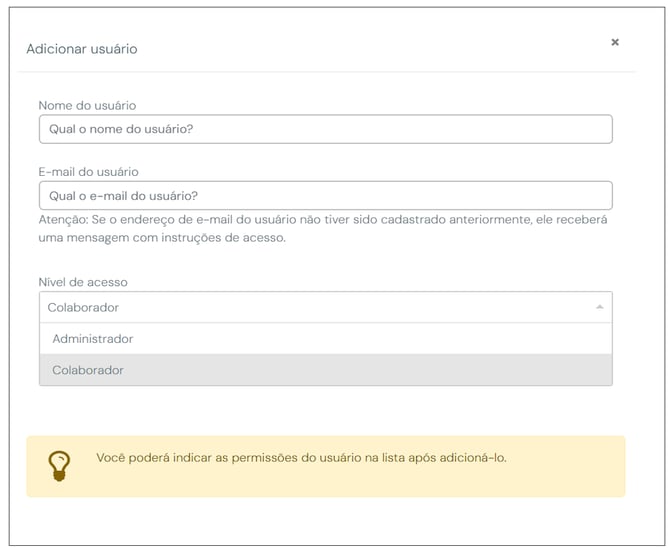
Task: Click the 'Atenção' e-mail helper text
Action: point(323,220)
